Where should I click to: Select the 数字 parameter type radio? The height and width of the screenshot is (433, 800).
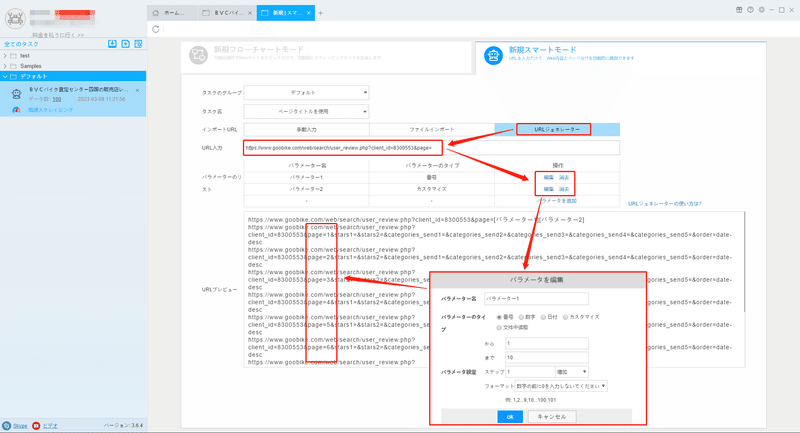pyautogui.click(x=521, y=317)
